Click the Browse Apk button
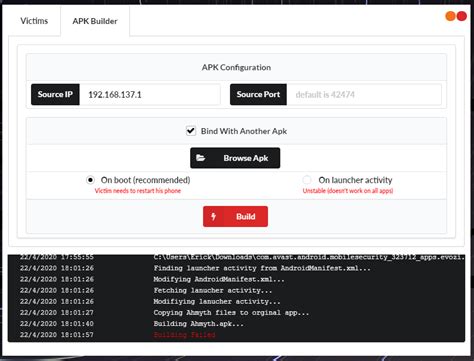 (x=235, y=158)
